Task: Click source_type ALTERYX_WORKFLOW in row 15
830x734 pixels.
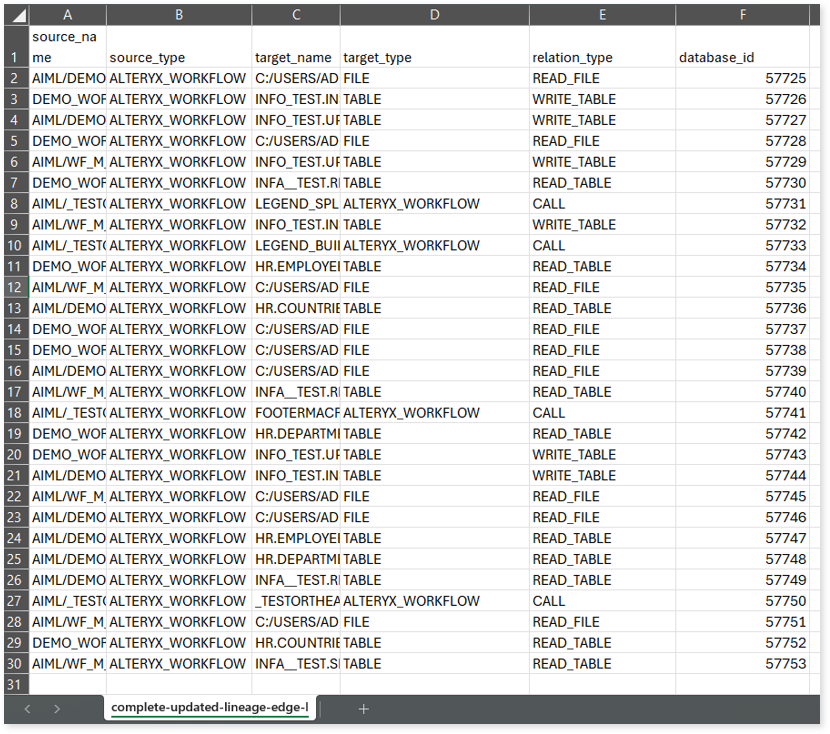Action: (x=179, y=350)
